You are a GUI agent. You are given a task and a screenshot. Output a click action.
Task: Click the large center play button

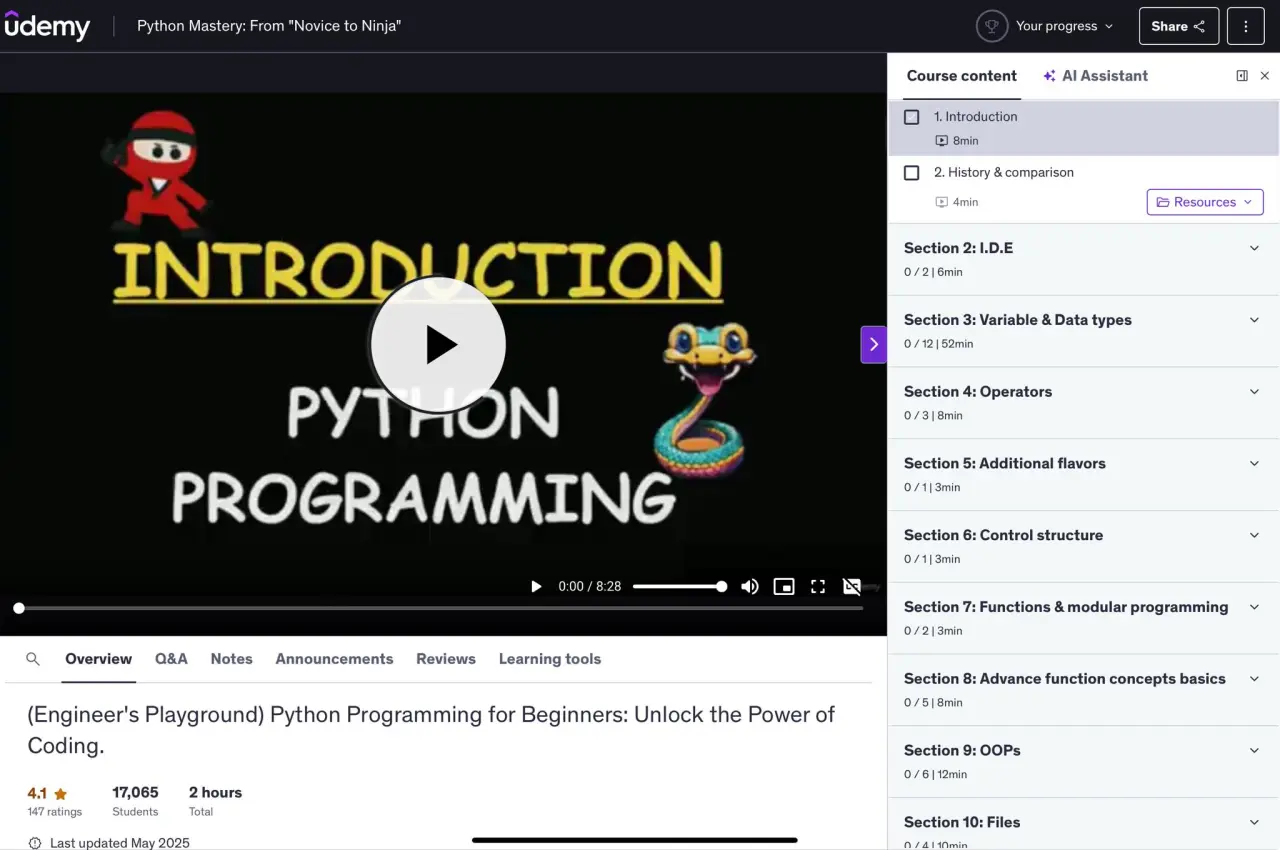pyautogui.click(x=438, y=344)
